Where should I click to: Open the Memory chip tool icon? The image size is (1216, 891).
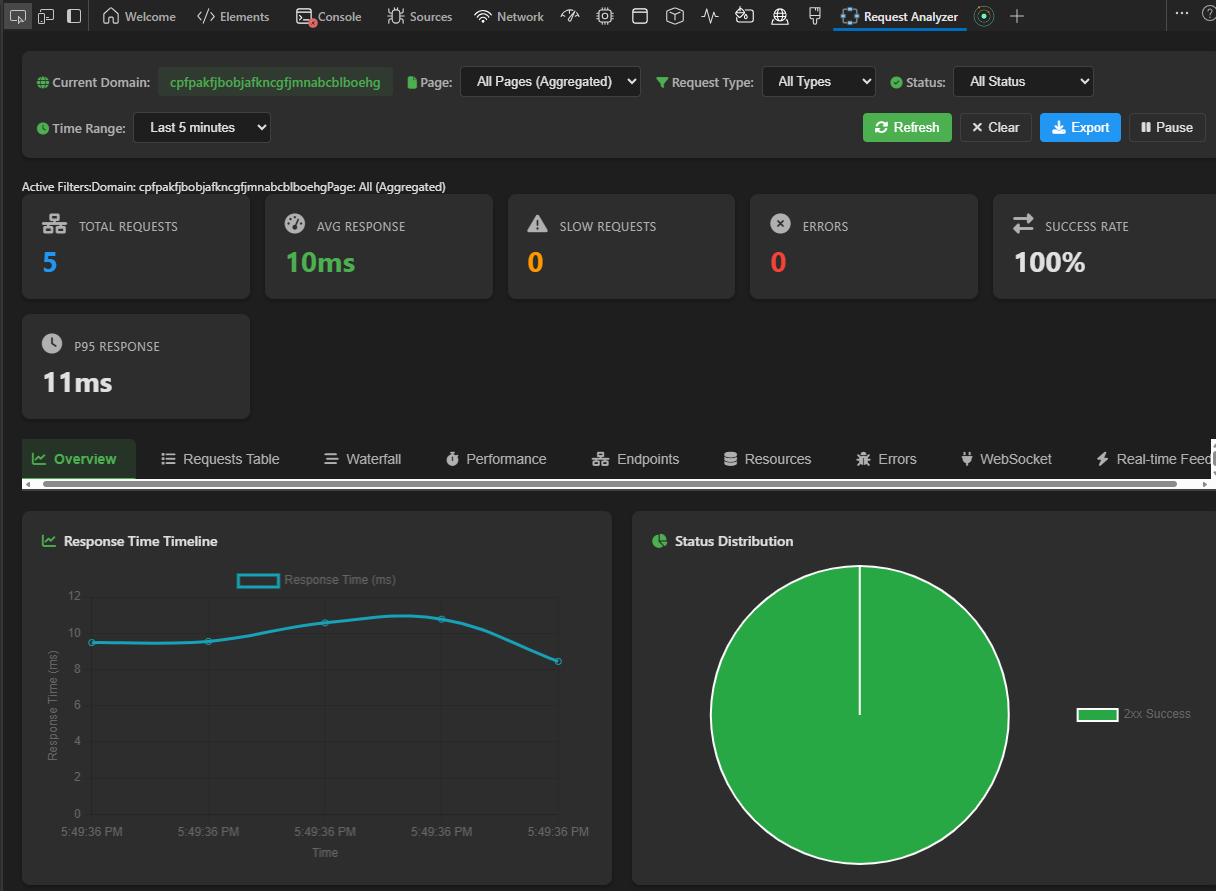pyautogui.click(x=605, y=16)
